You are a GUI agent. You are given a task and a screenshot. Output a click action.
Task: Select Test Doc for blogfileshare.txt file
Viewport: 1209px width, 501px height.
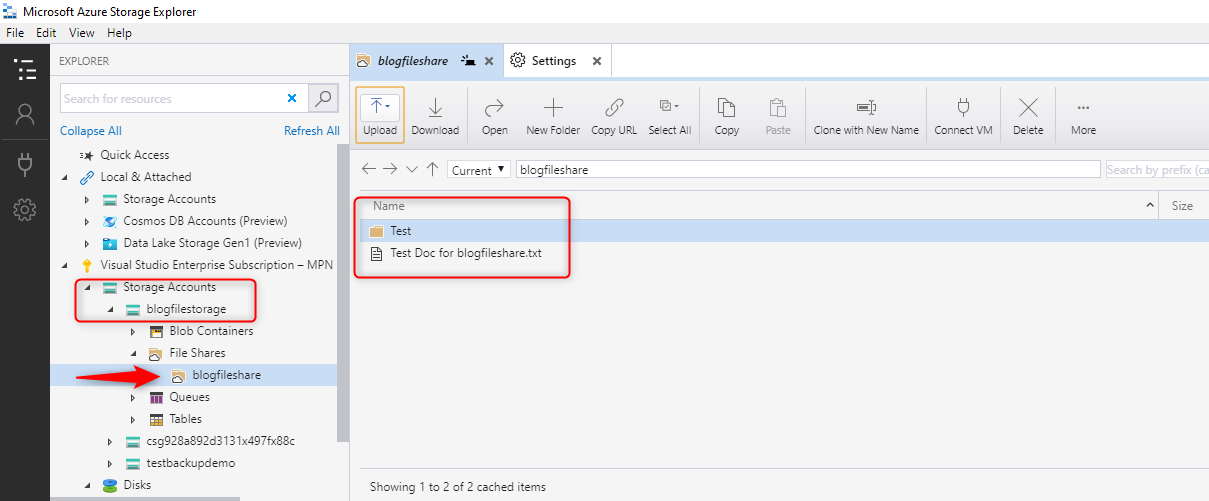click(783, 253)
